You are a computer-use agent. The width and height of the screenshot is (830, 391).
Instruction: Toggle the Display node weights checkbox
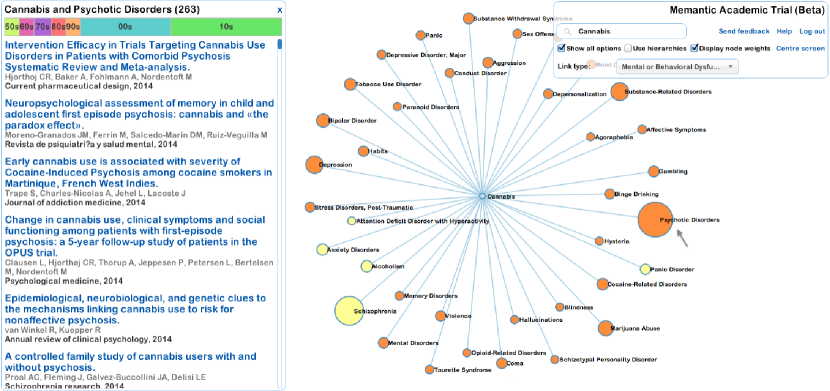(x=694, y=48)
